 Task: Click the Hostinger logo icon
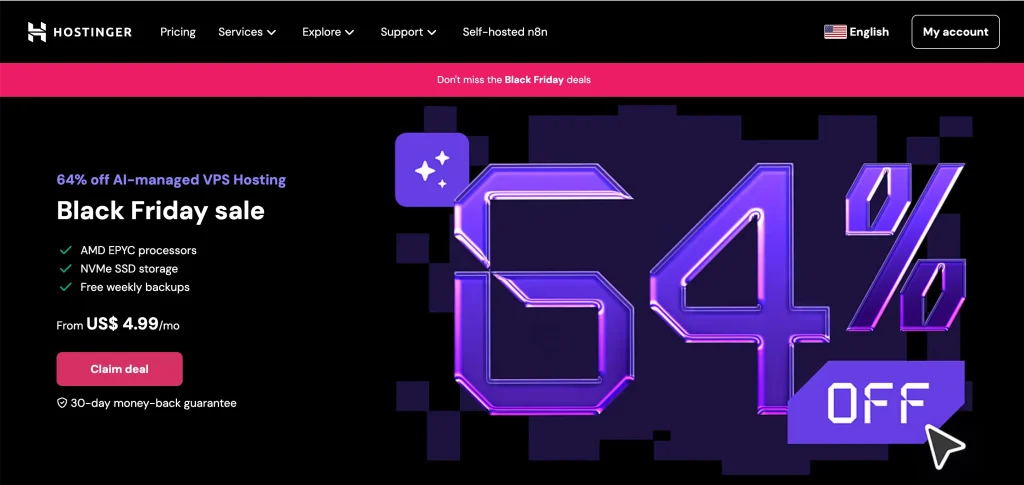[x=37, y=32]
